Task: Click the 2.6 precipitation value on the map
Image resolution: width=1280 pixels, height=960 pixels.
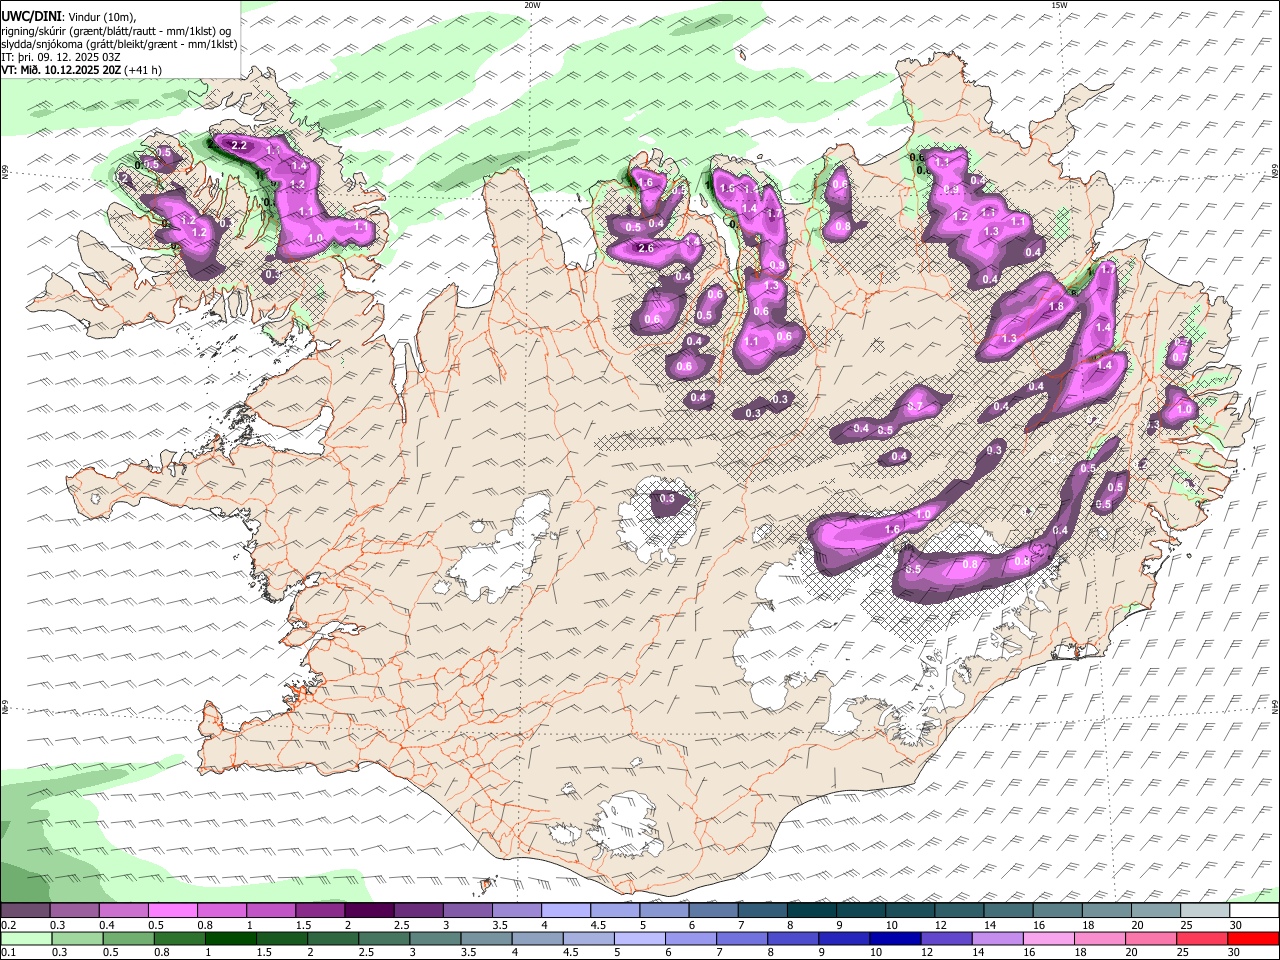Action: click(x=645, y=248)
